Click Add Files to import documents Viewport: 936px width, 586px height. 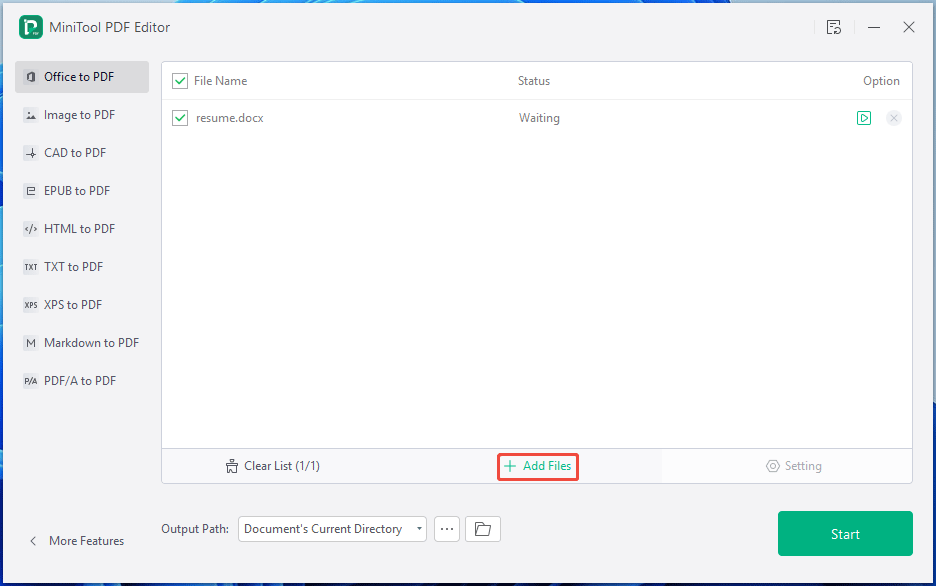coord(537,466)
